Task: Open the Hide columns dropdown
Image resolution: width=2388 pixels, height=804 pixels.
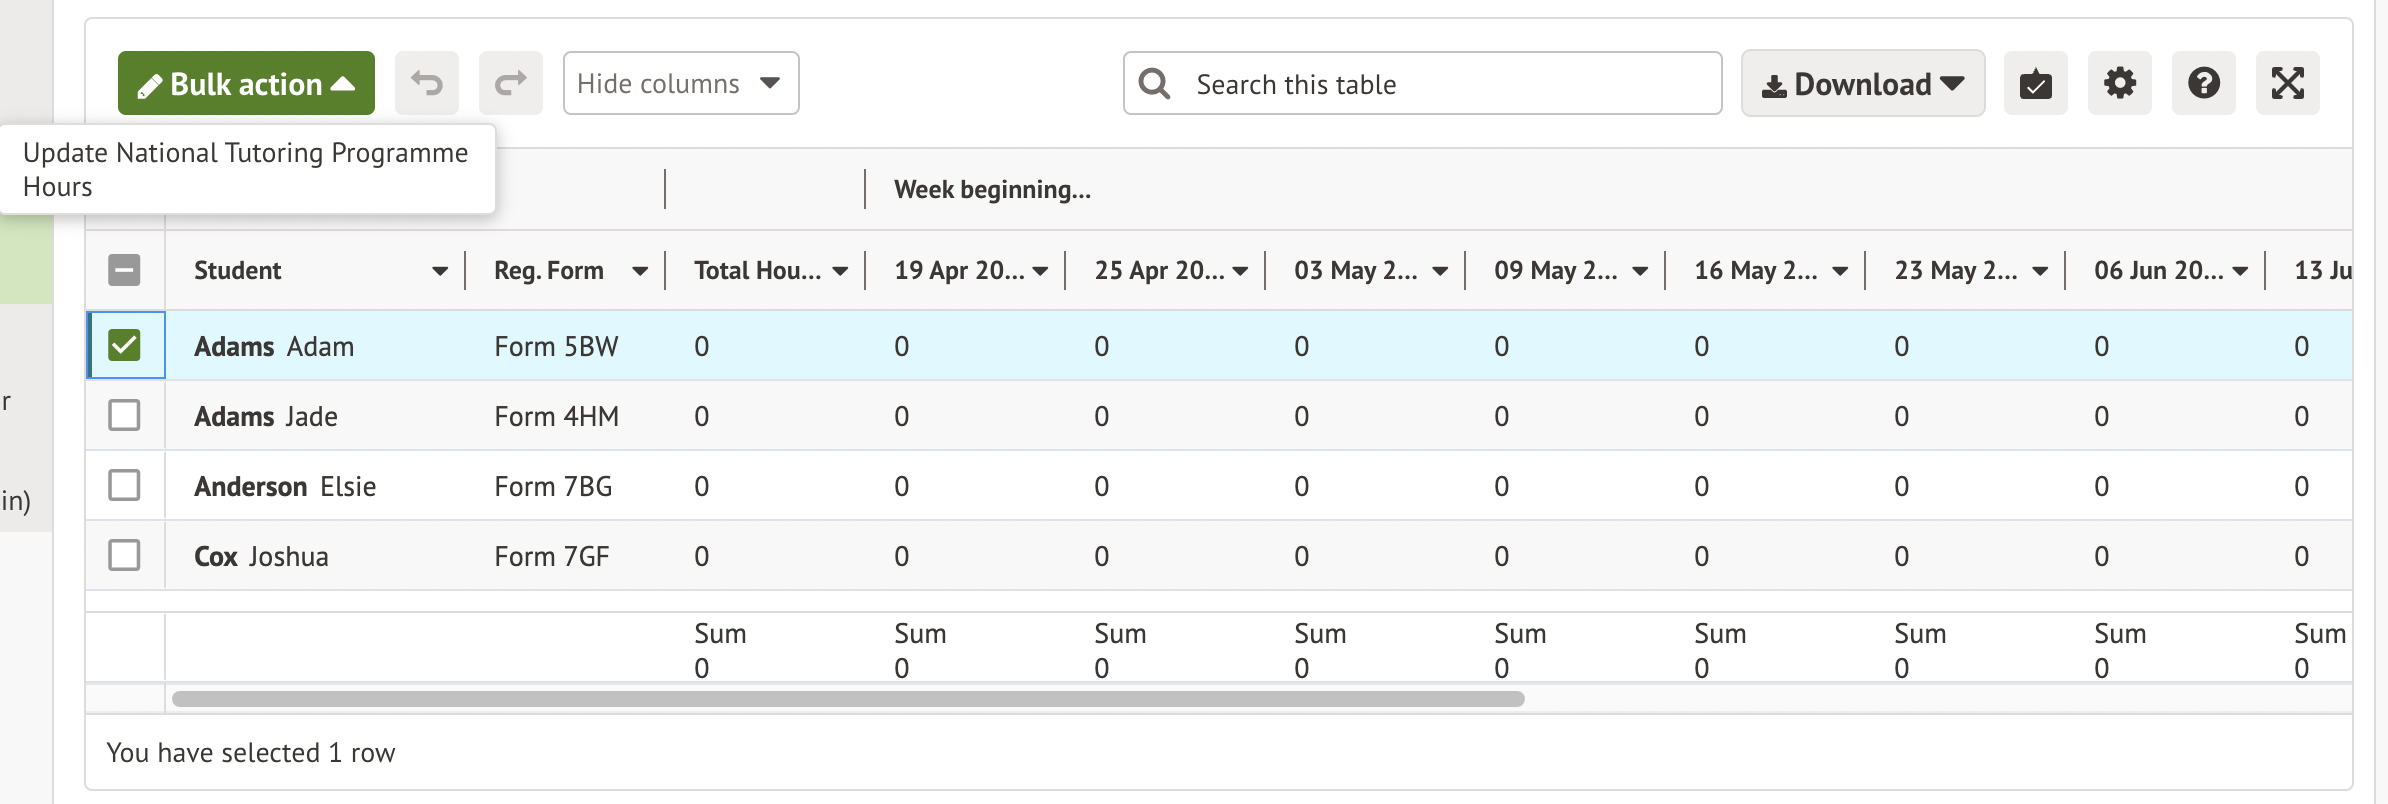Action: pyautogui.click(x=680, y=83)
